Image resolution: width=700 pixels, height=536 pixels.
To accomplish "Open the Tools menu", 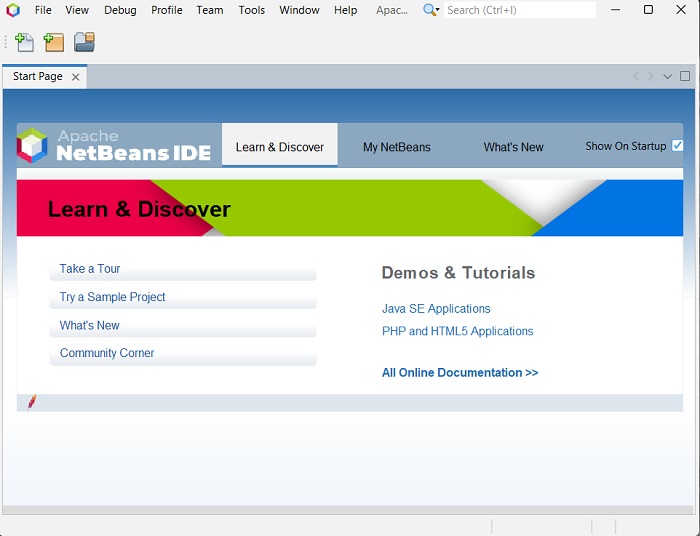I will pos(251,10).
